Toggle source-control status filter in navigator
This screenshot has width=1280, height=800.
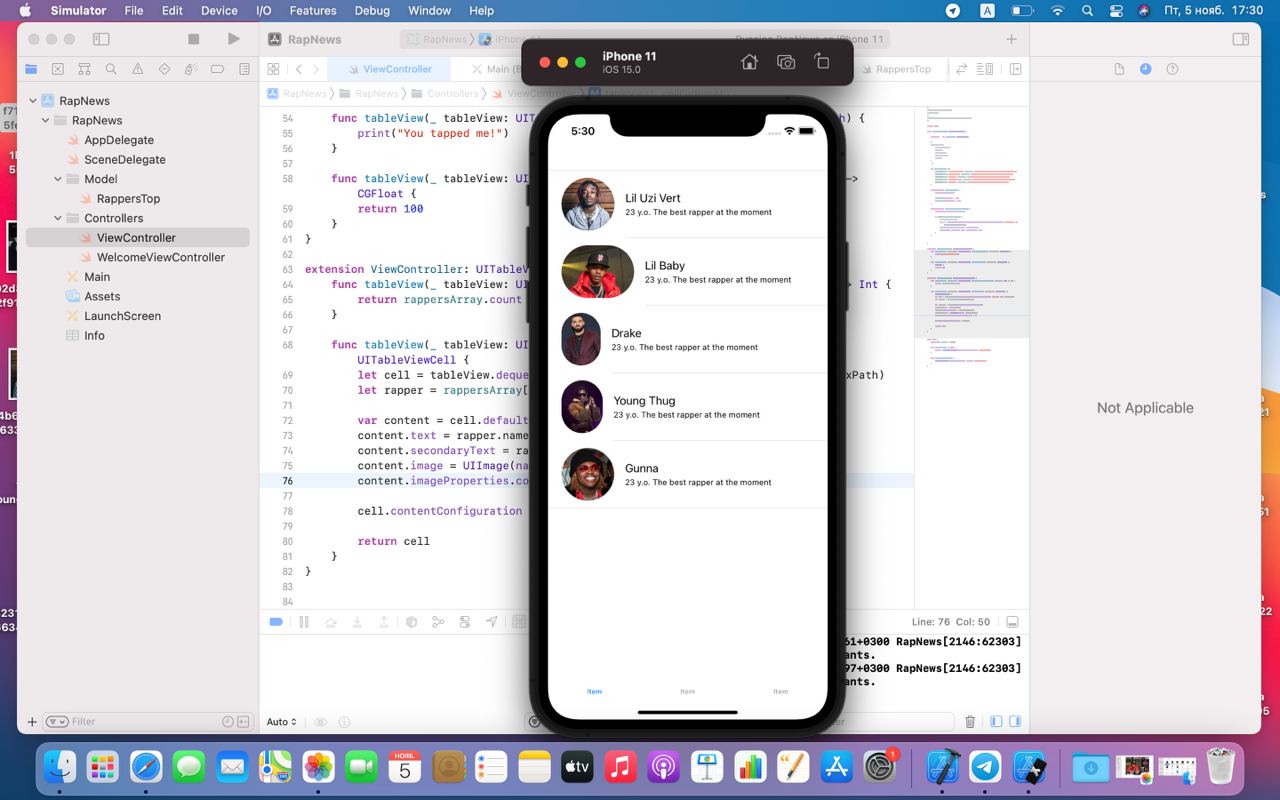tap(243, 721)
